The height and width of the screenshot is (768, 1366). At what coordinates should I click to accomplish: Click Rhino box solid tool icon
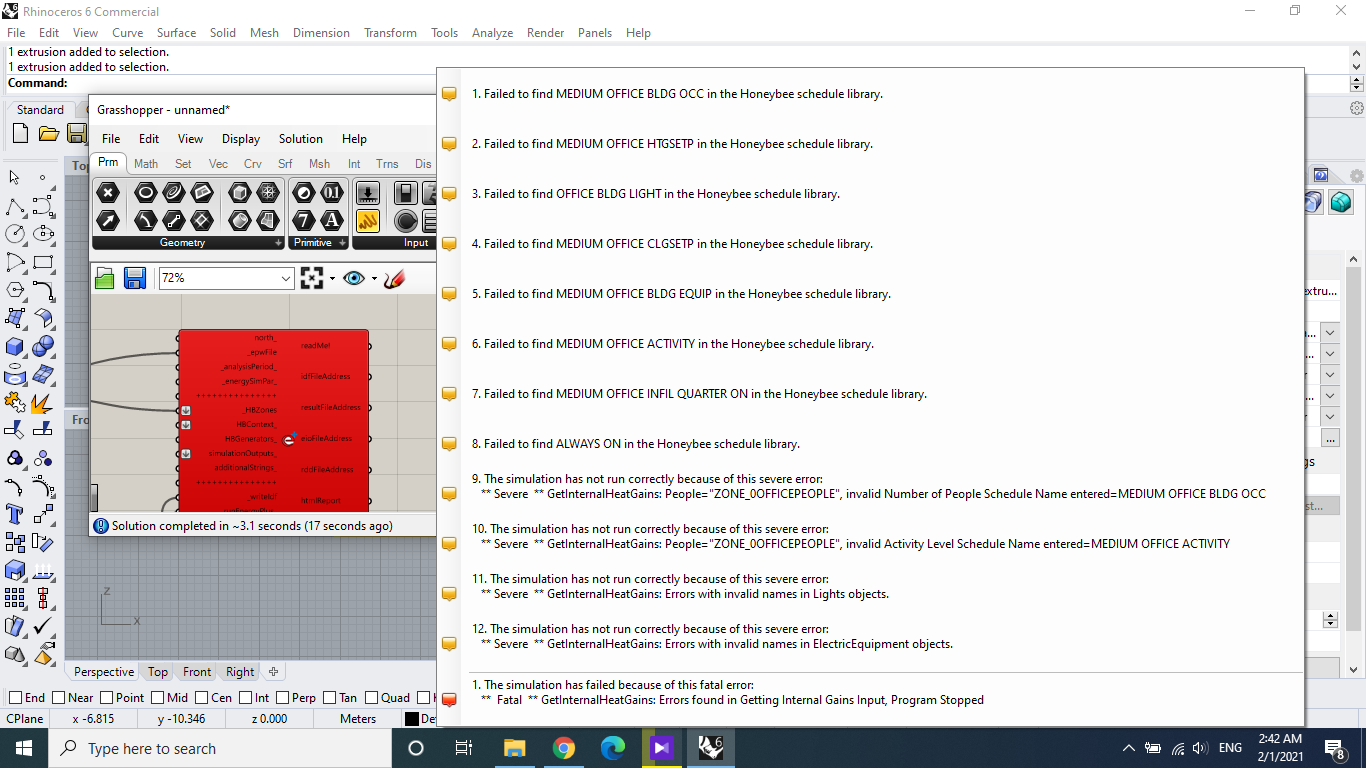15,346
